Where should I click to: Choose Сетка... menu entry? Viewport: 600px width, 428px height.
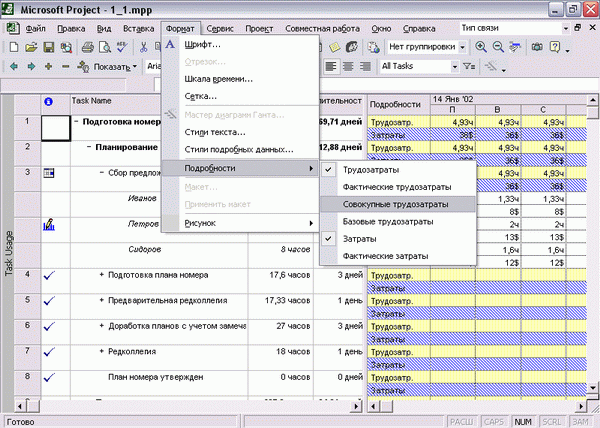(x=240, y=96)
